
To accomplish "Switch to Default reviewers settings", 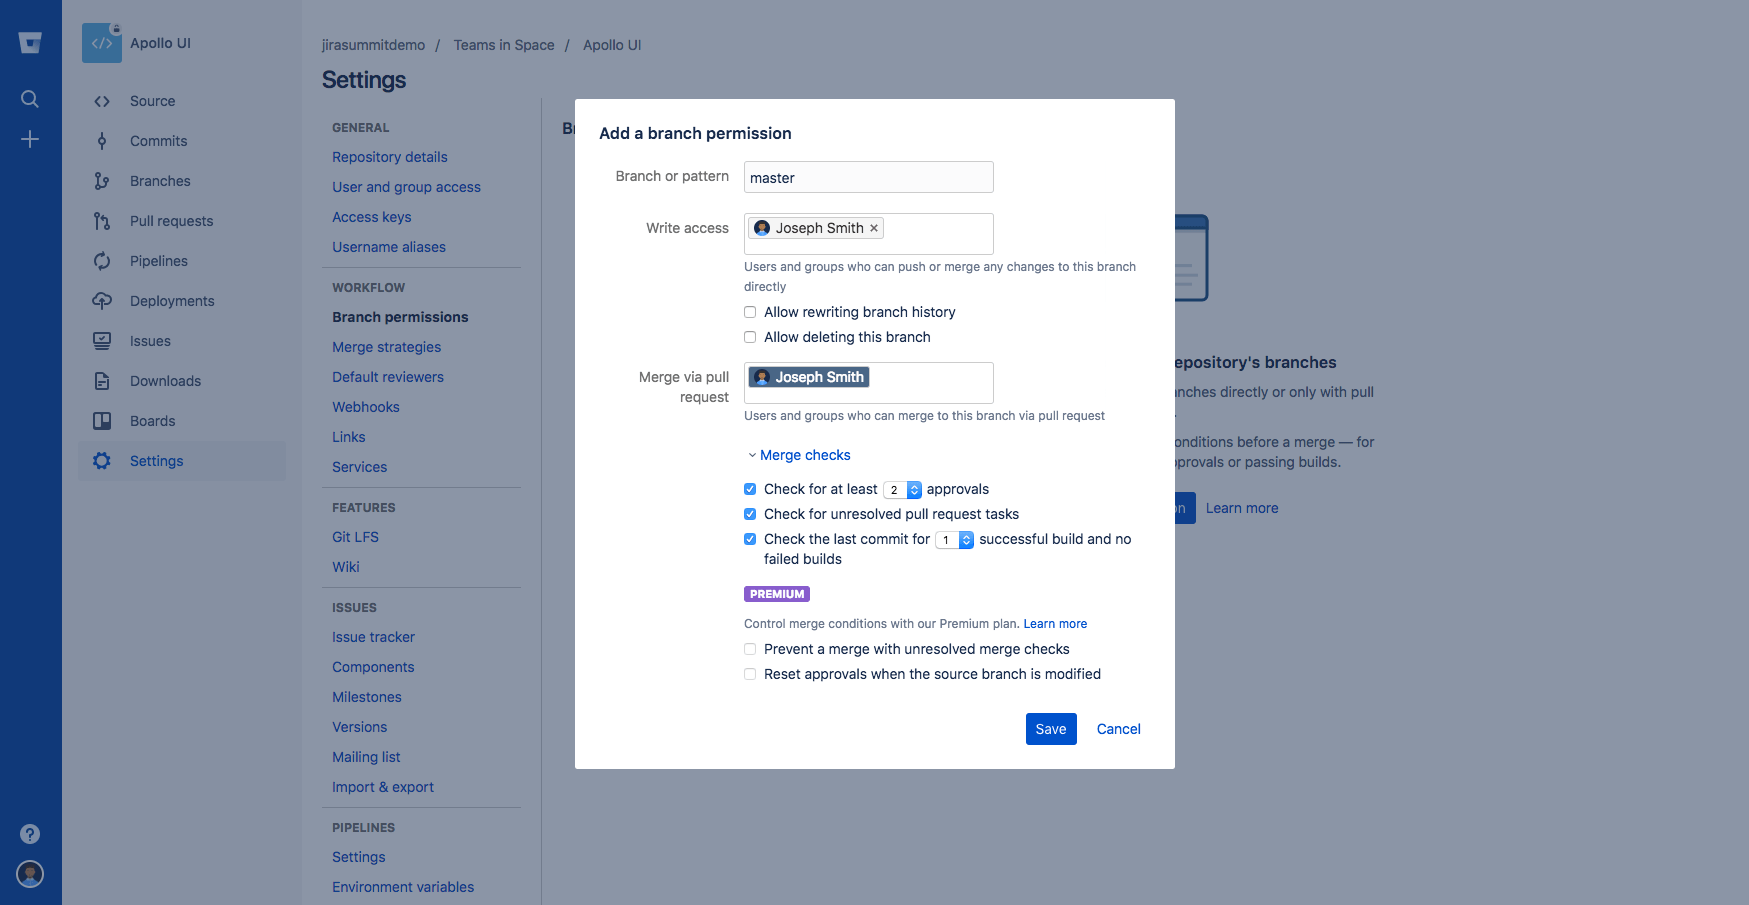I will point(388,377).
